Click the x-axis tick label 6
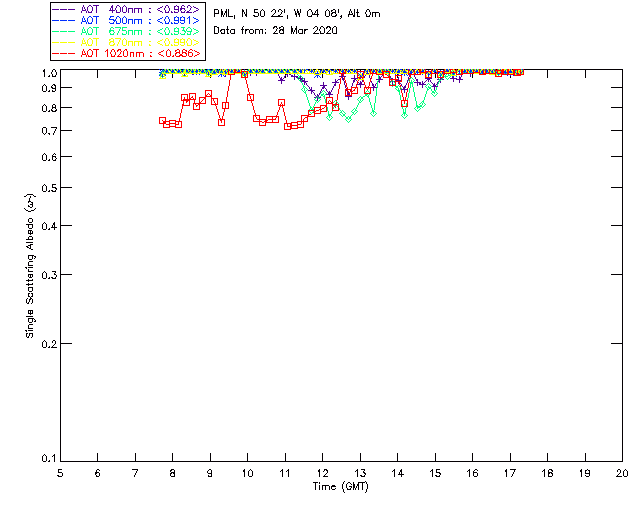 click(98, 473)
